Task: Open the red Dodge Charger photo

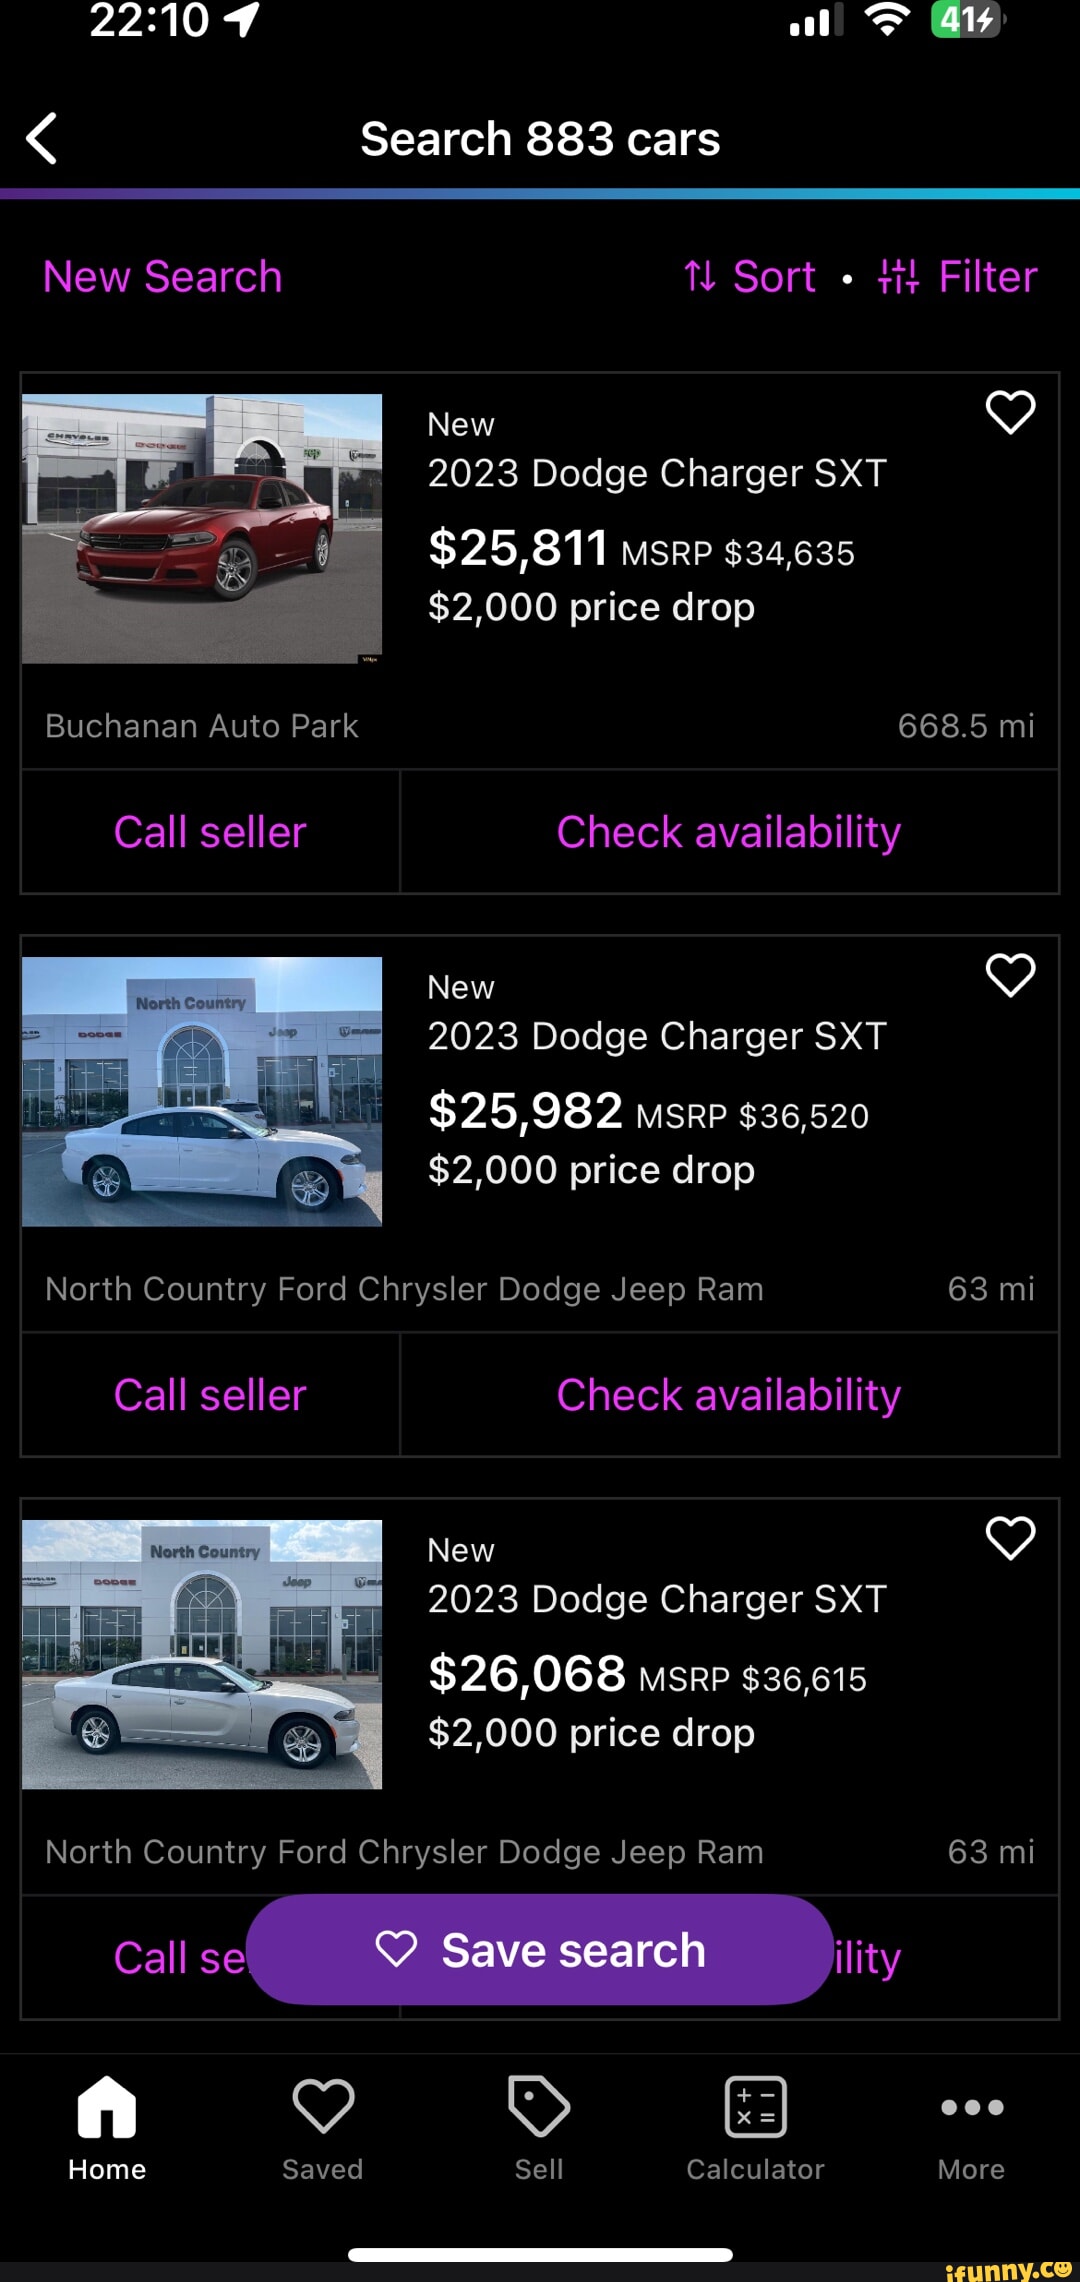Action: [202, 529]
